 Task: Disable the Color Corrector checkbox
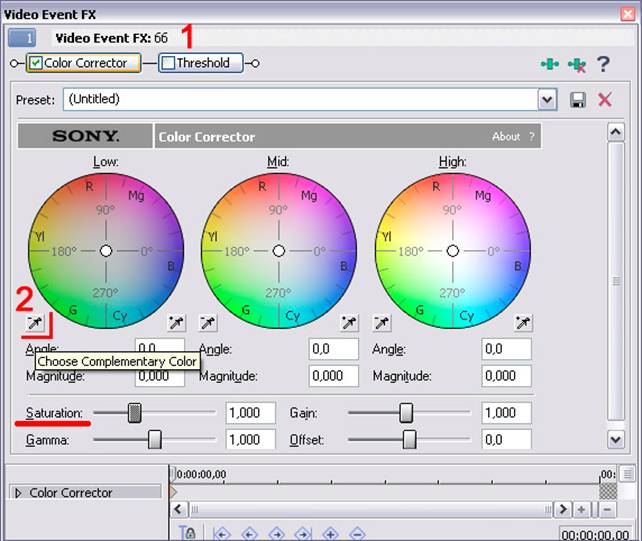36,63
